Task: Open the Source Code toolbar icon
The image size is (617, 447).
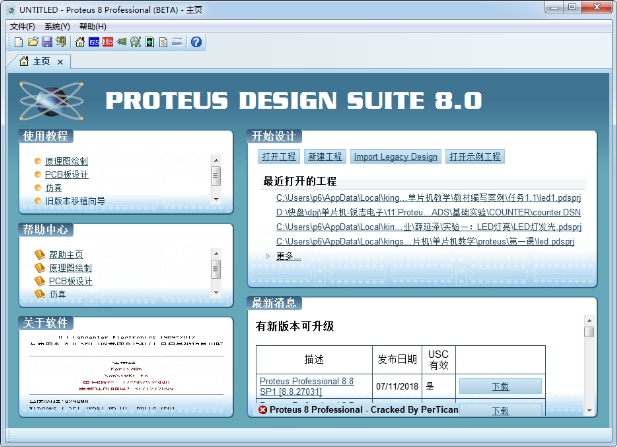Action: (x=177, y=42)
